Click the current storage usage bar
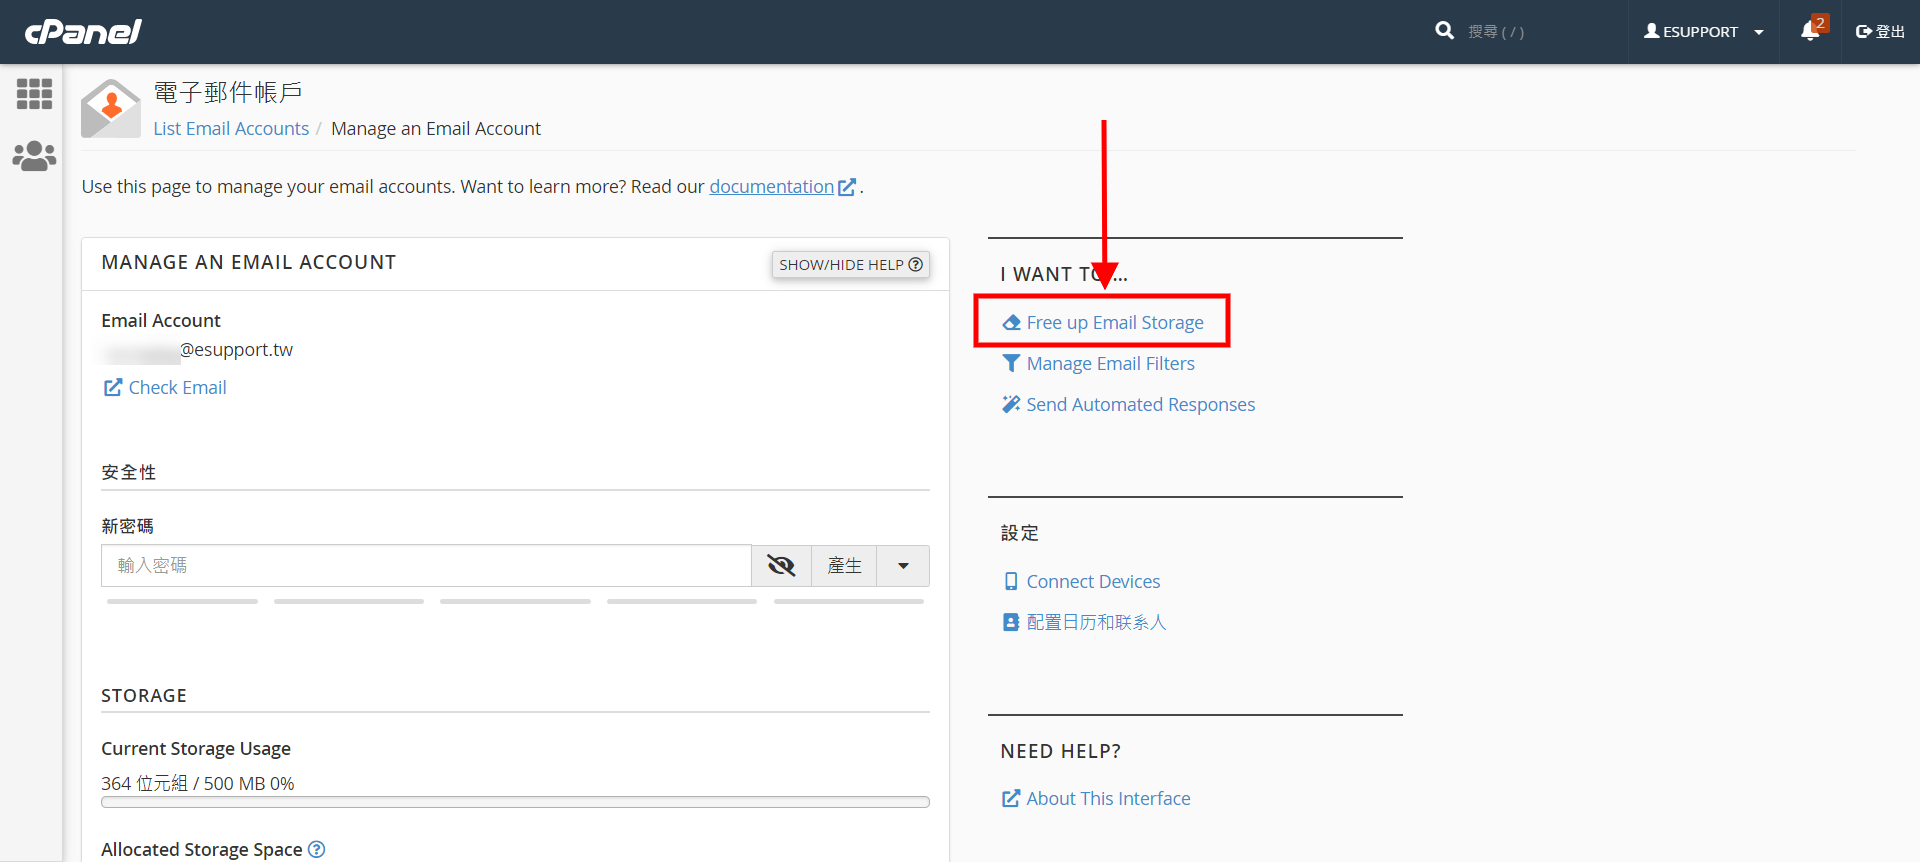Viewport: 1920px width, 863px height. point(515,802)
